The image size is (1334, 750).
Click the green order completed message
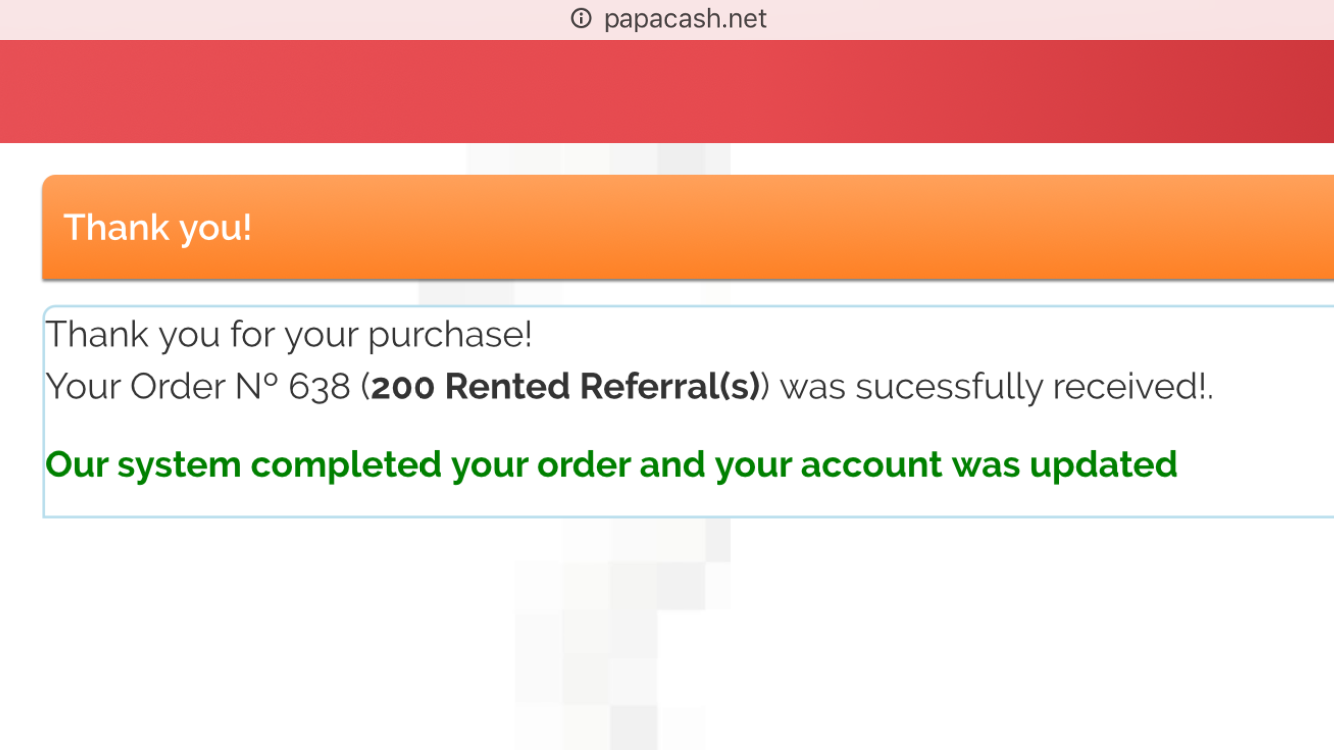611,465
